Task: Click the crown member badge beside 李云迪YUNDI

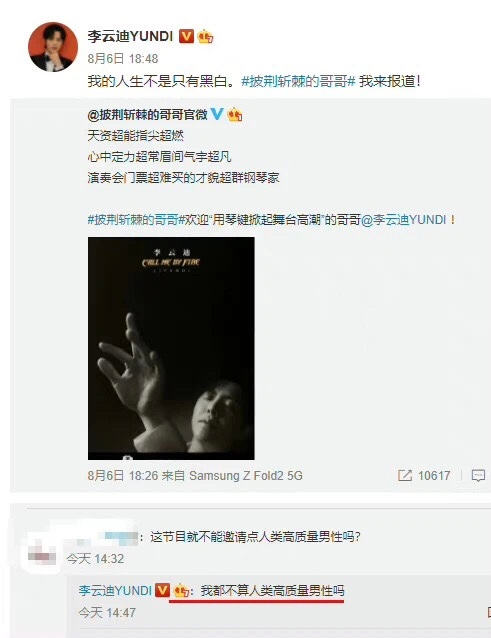Action: click(205, 37)
